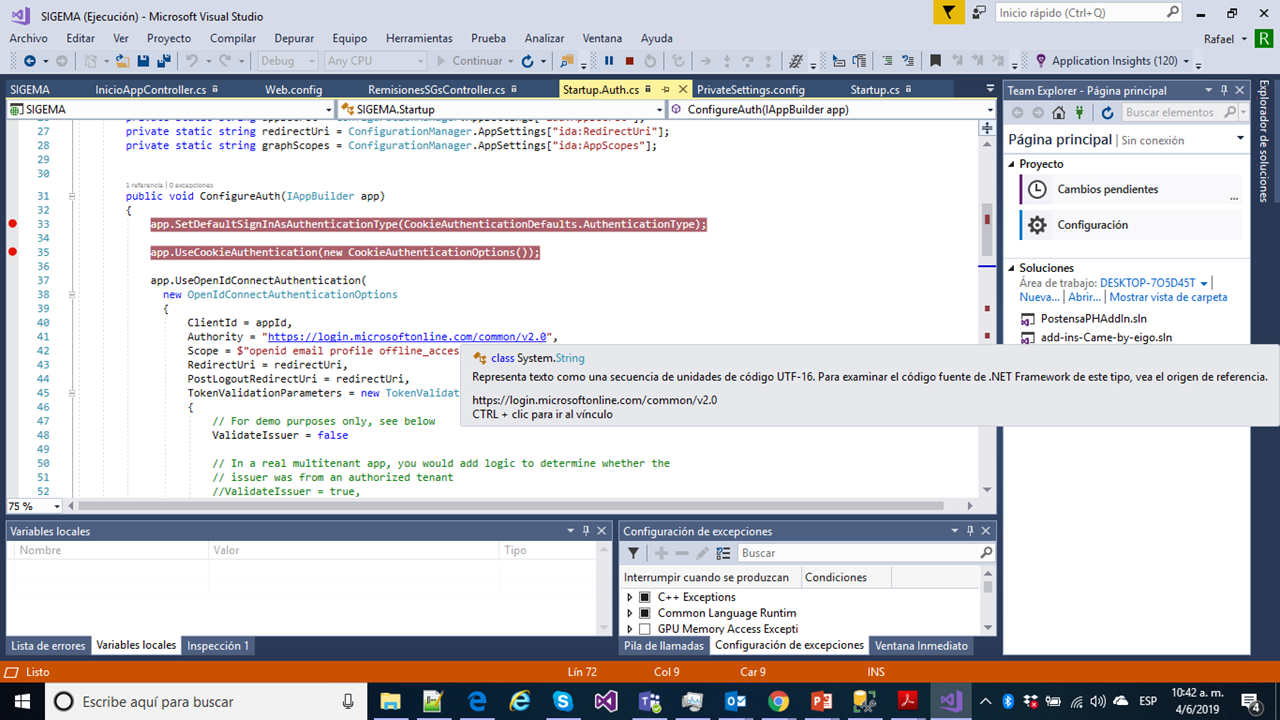Click the filter icon in Configuración de excepciones
The image size is (1280, 720).
(633, 552)
